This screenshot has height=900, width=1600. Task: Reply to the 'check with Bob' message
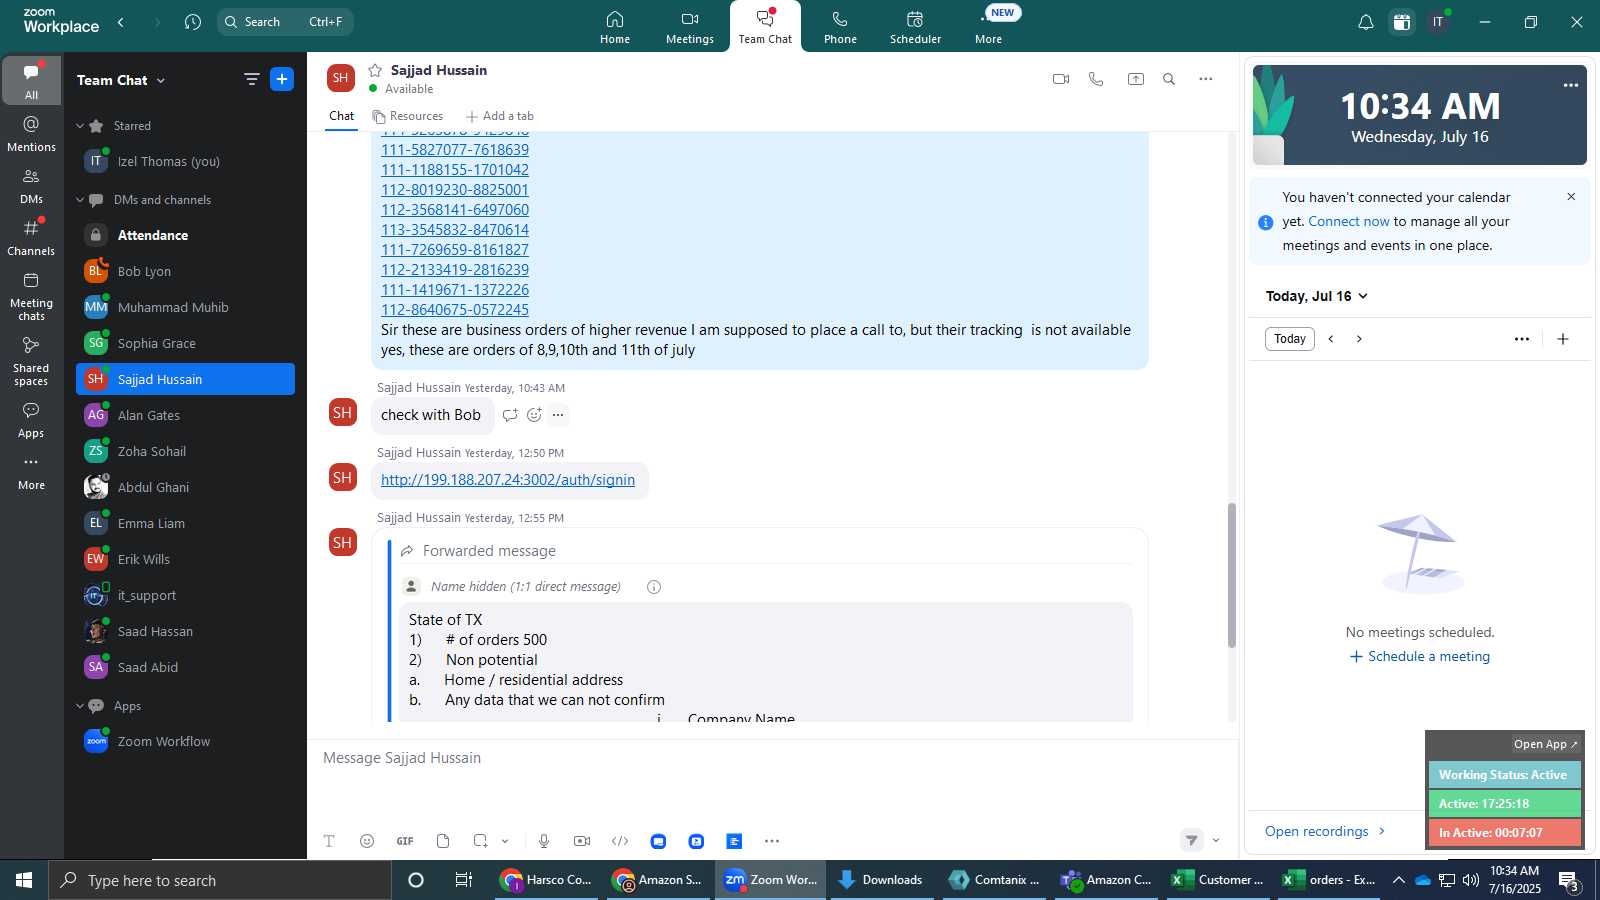510,415
